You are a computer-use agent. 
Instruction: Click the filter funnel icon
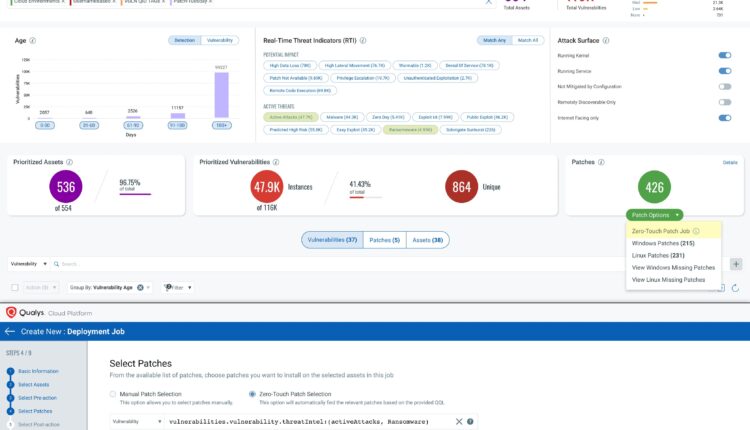coord(167,287)
